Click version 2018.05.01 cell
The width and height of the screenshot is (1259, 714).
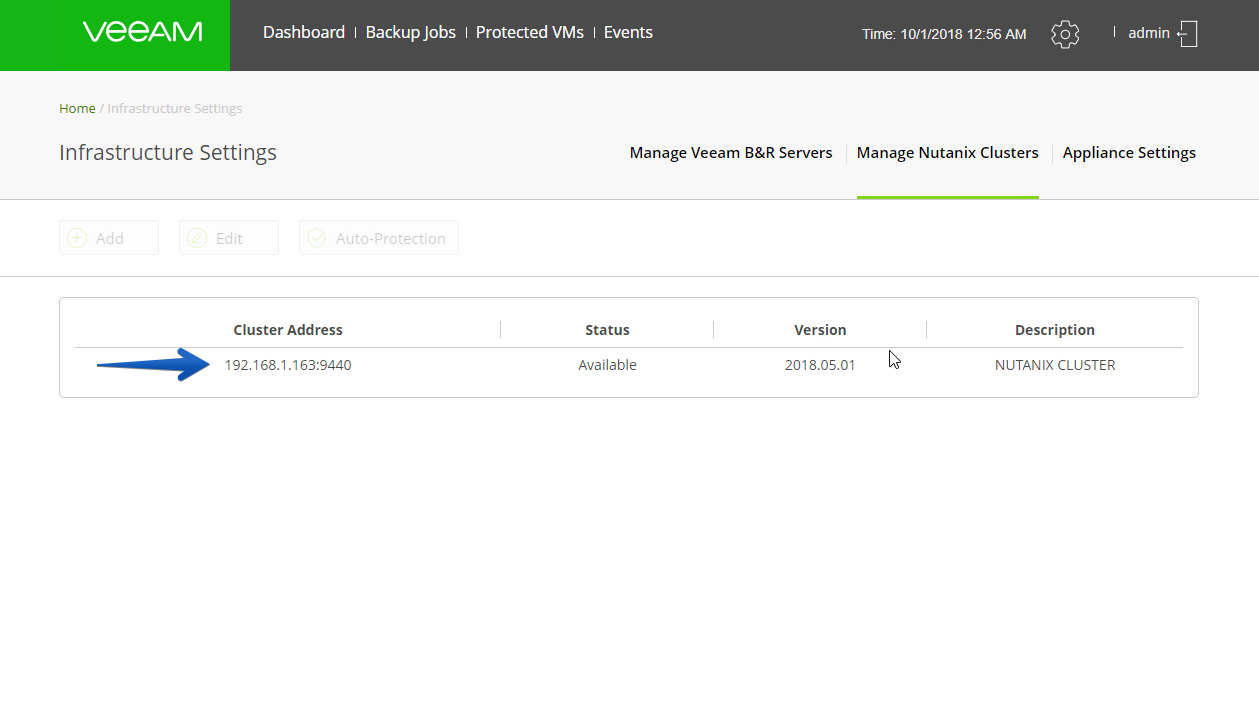click(820, 365)
